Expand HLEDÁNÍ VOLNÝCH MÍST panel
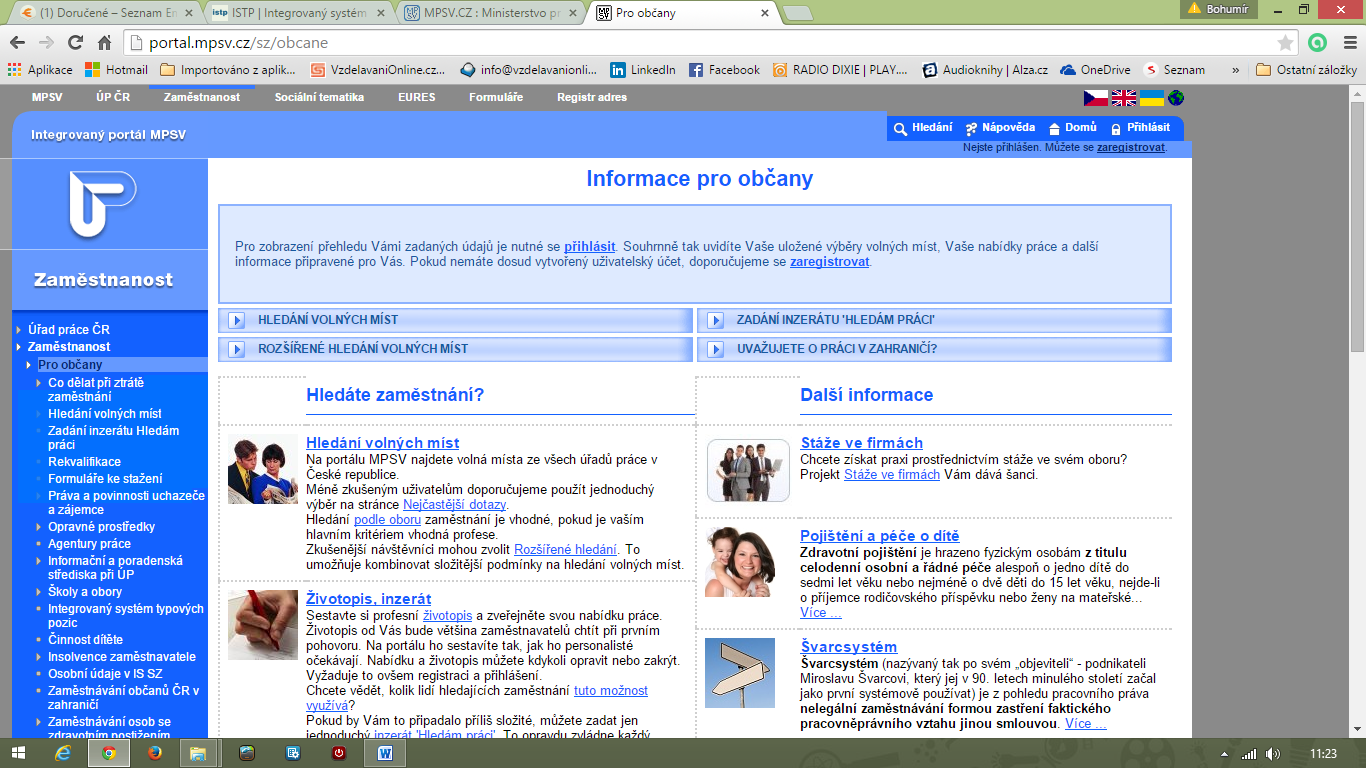 pos(455,320)
